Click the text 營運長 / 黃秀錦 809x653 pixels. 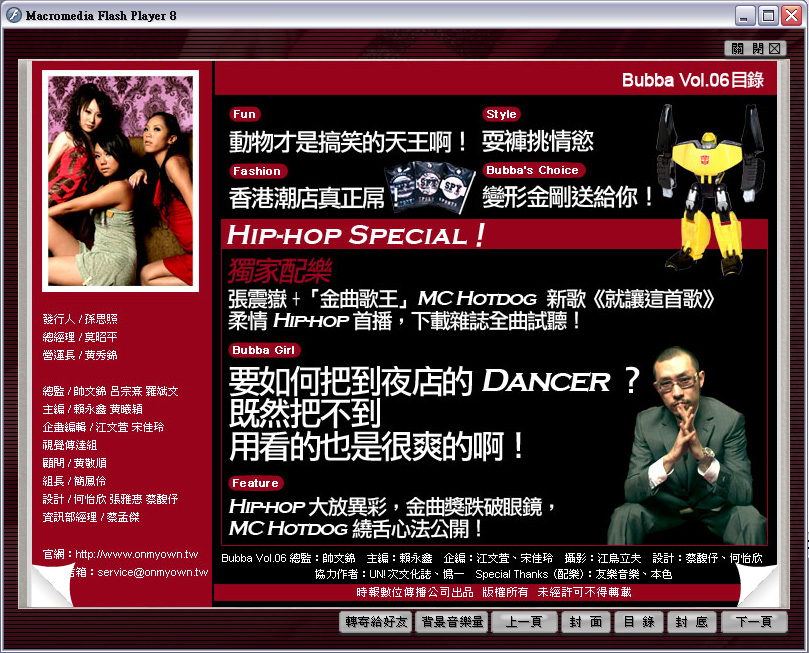pos(80,355)
